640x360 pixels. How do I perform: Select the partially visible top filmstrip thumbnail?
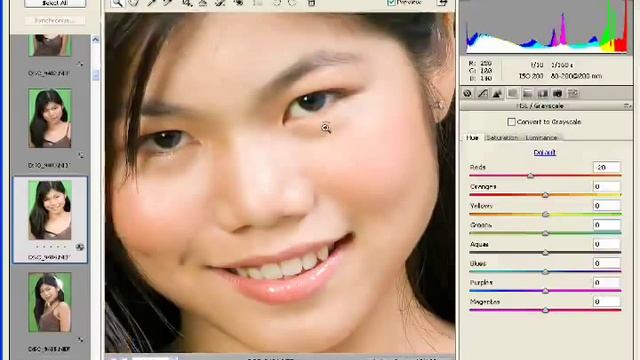pos(50,45)
